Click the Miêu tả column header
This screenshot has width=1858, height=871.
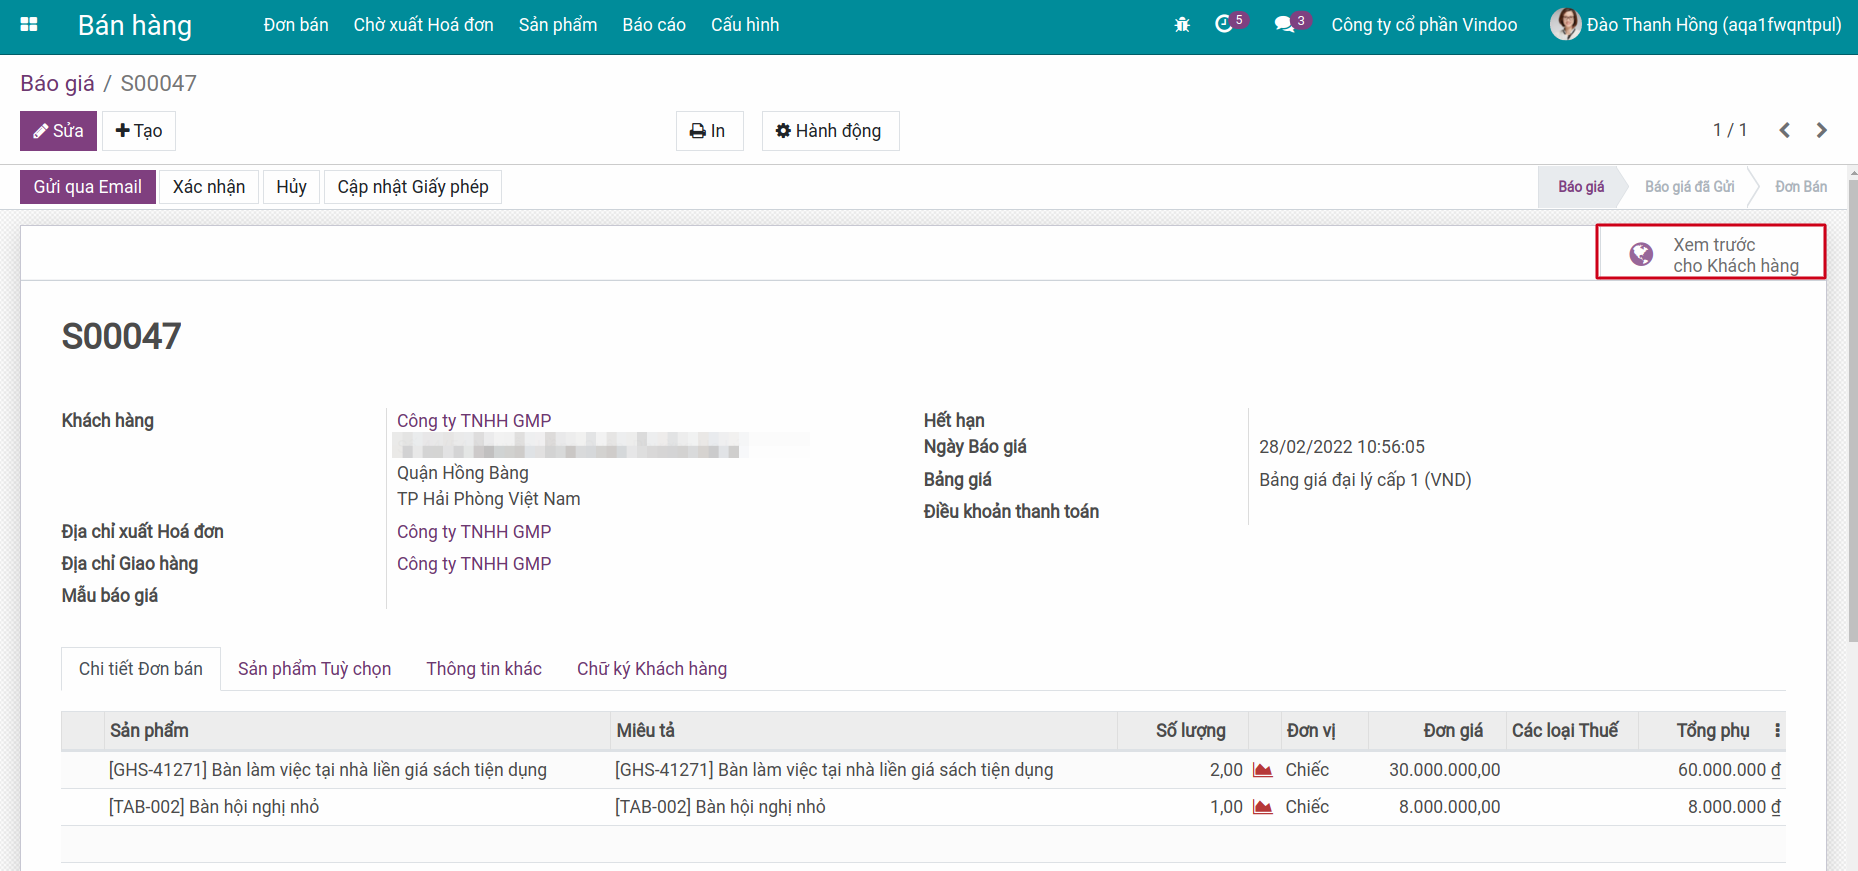[863, 731]
